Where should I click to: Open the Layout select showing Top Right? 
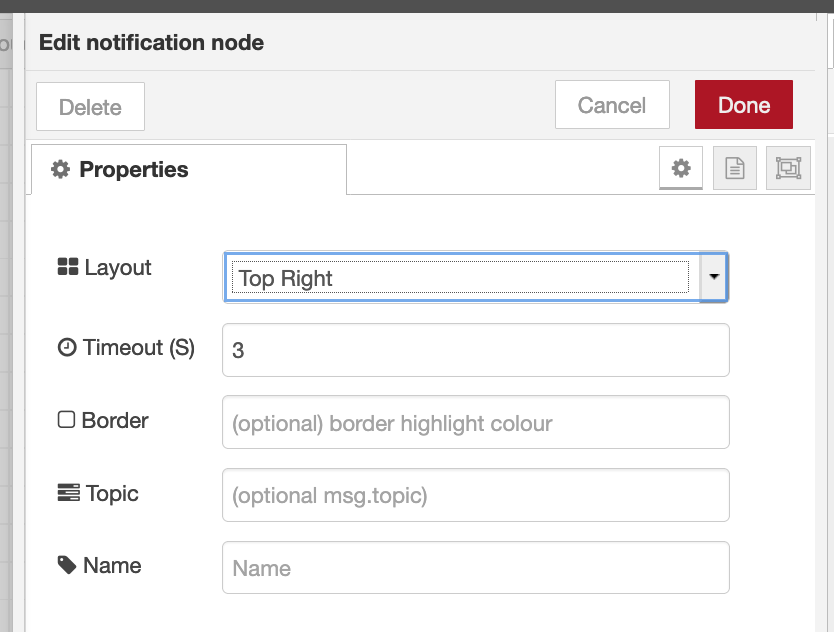pyautogui.click(x=460, y=278)
